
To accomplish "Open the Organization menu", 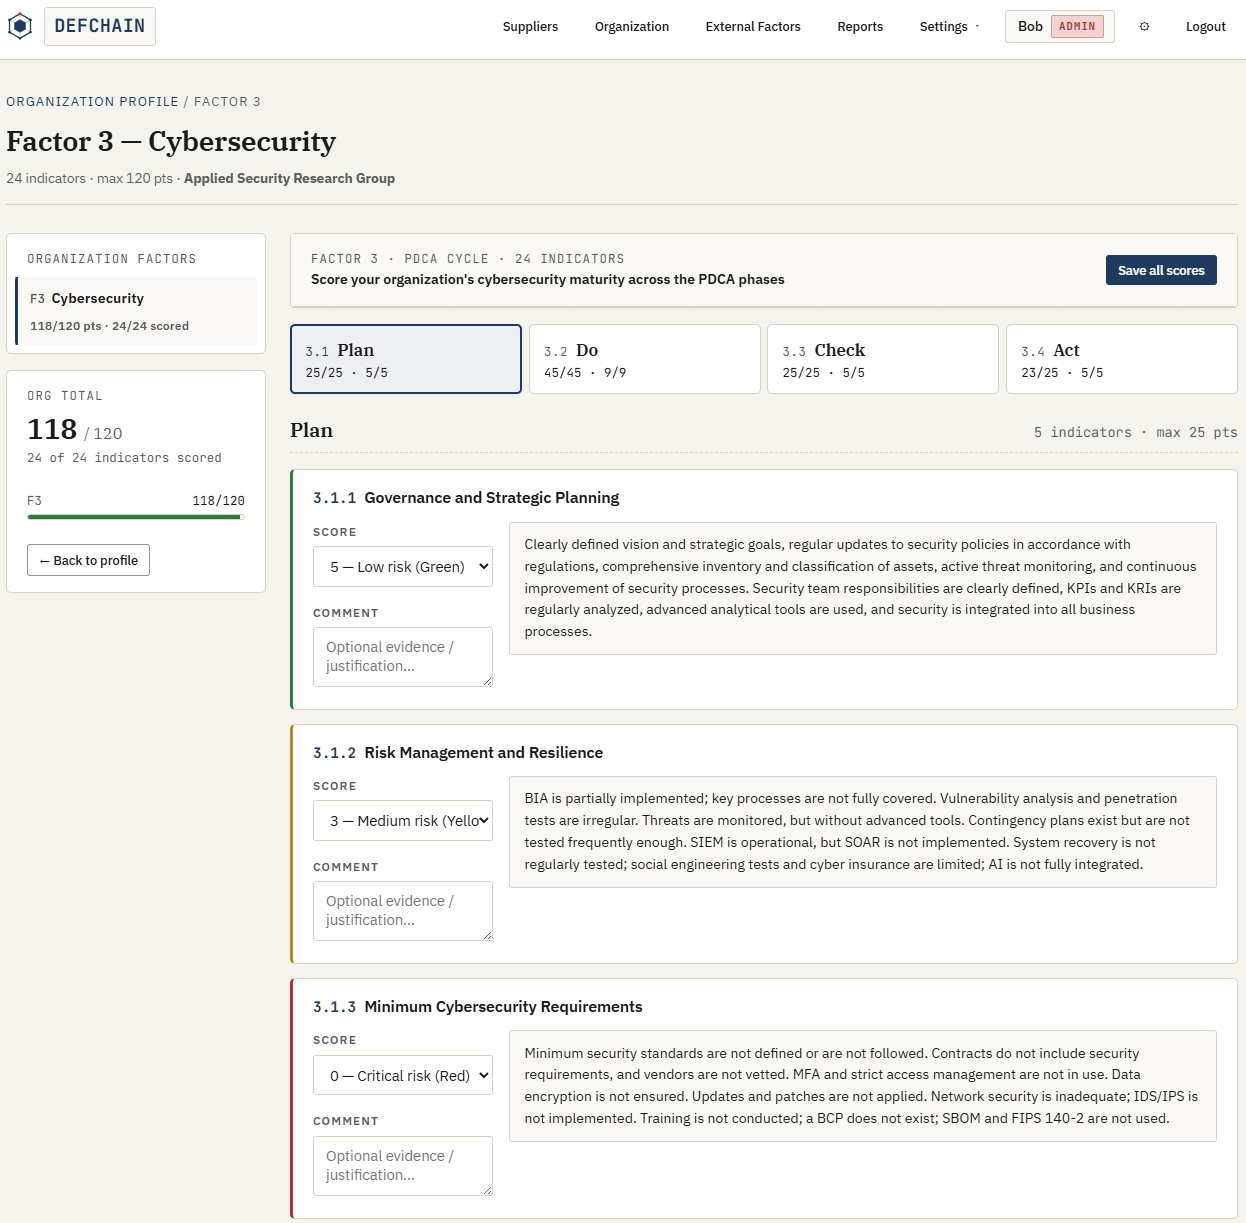I will (632, 27).
